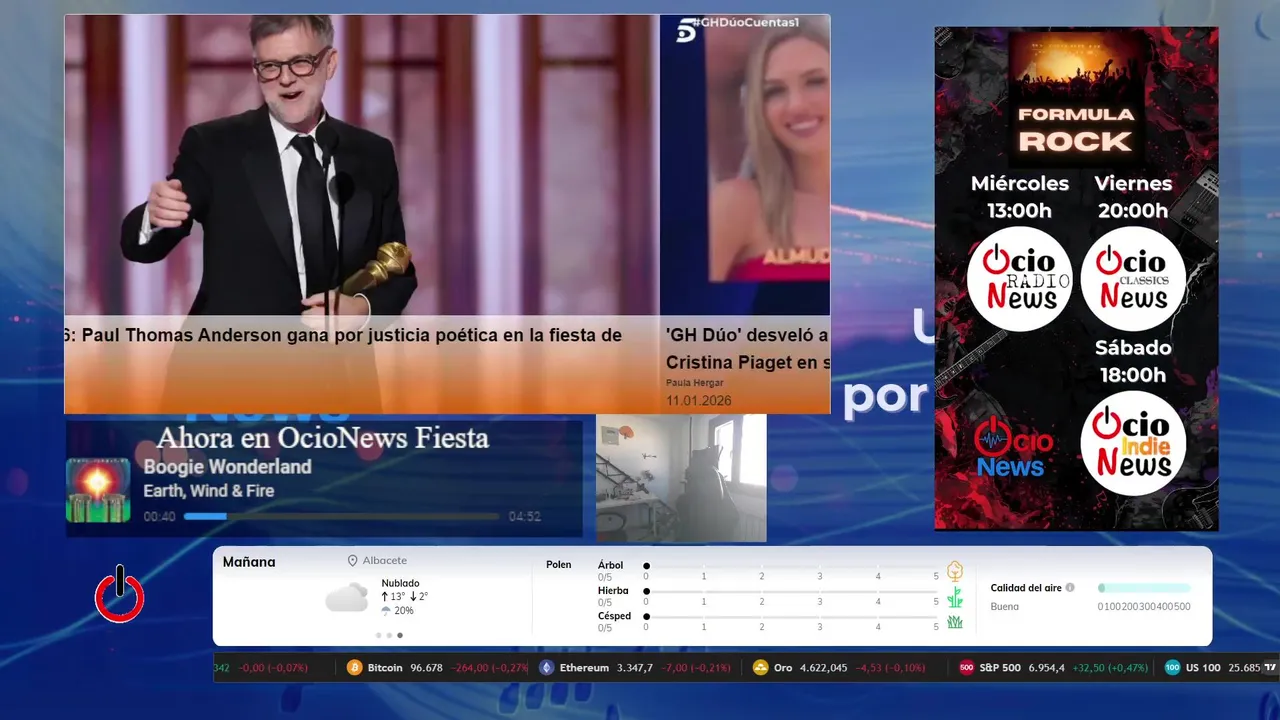
Task: Select the first weather carousel dot
Action: pos(378,635)
